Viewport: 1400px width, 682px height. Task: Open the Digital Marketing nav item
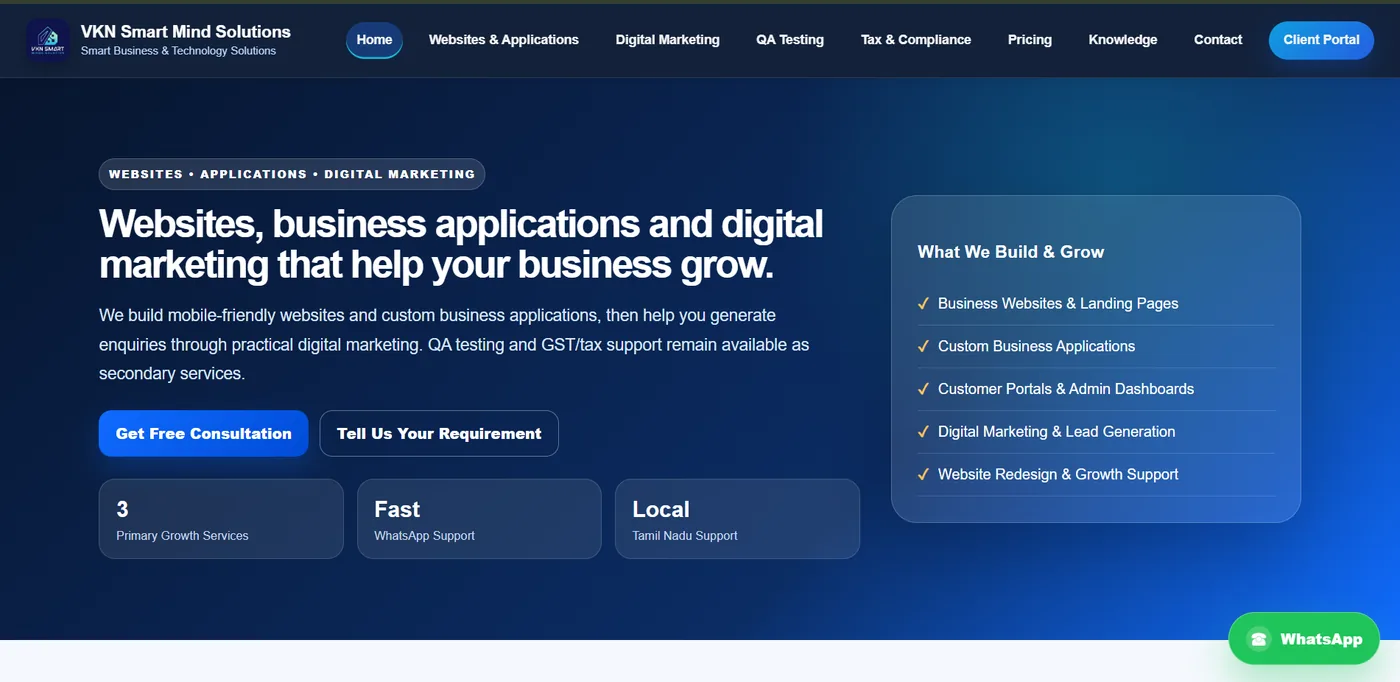667,40
